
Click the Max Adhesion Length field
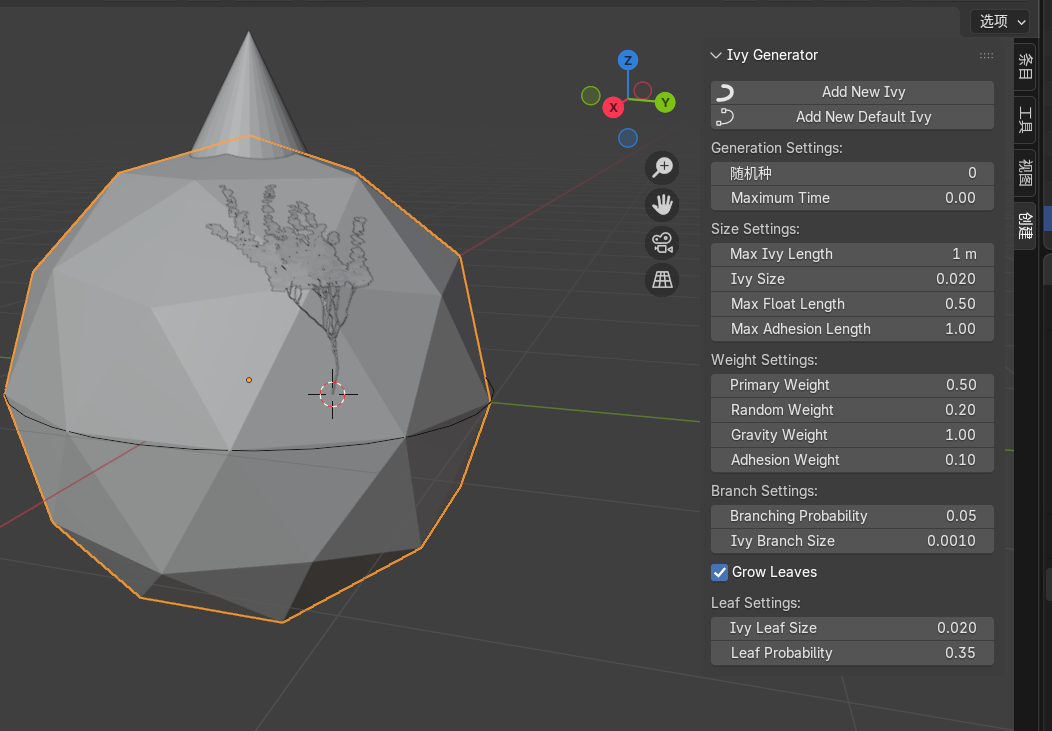tap(852, 329)
